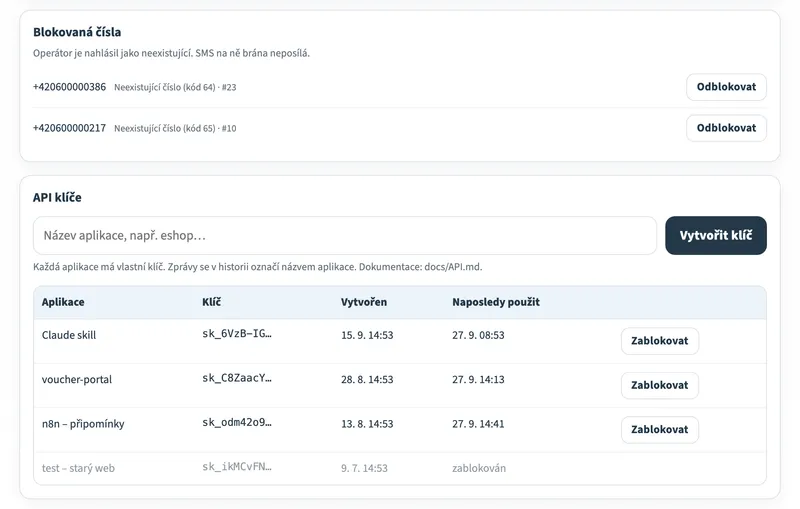Click the key sk_odm42o9…
This screenshot has height=509, width=800.
pos(237,422)
